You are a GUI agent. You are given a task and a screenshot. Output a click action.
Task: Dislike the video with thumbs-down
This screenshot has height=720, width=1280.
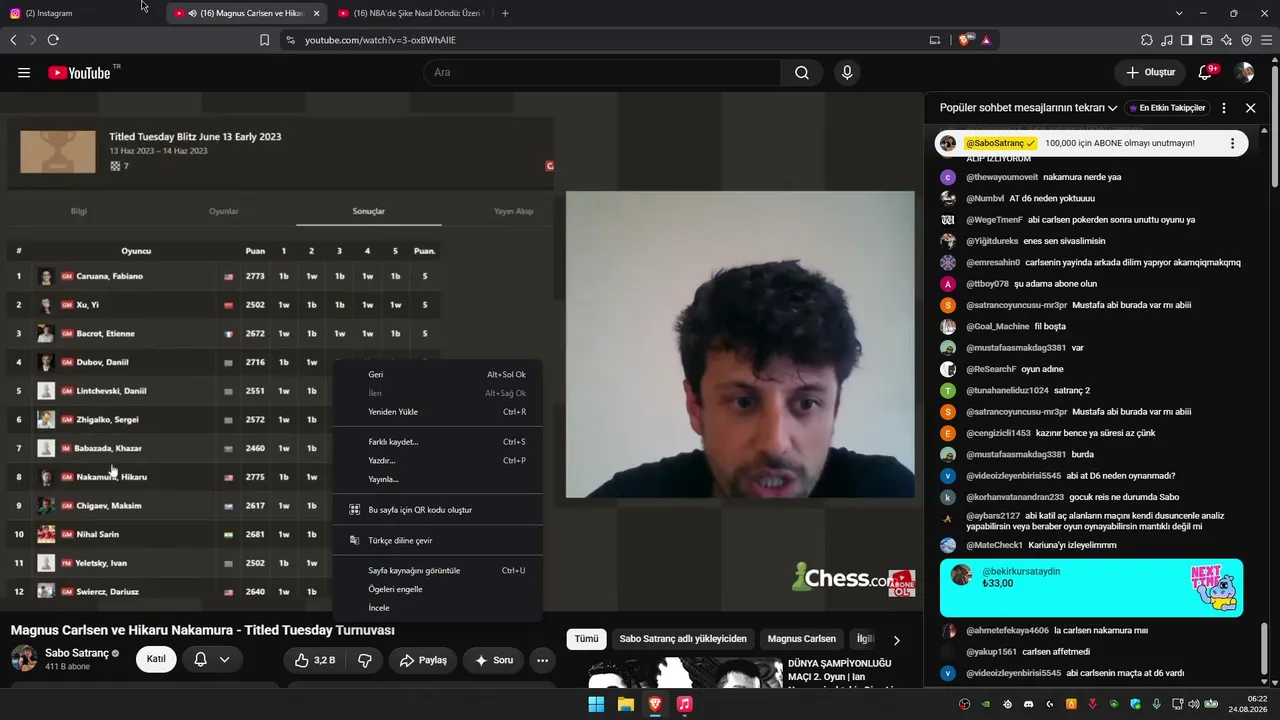point(365,660)
